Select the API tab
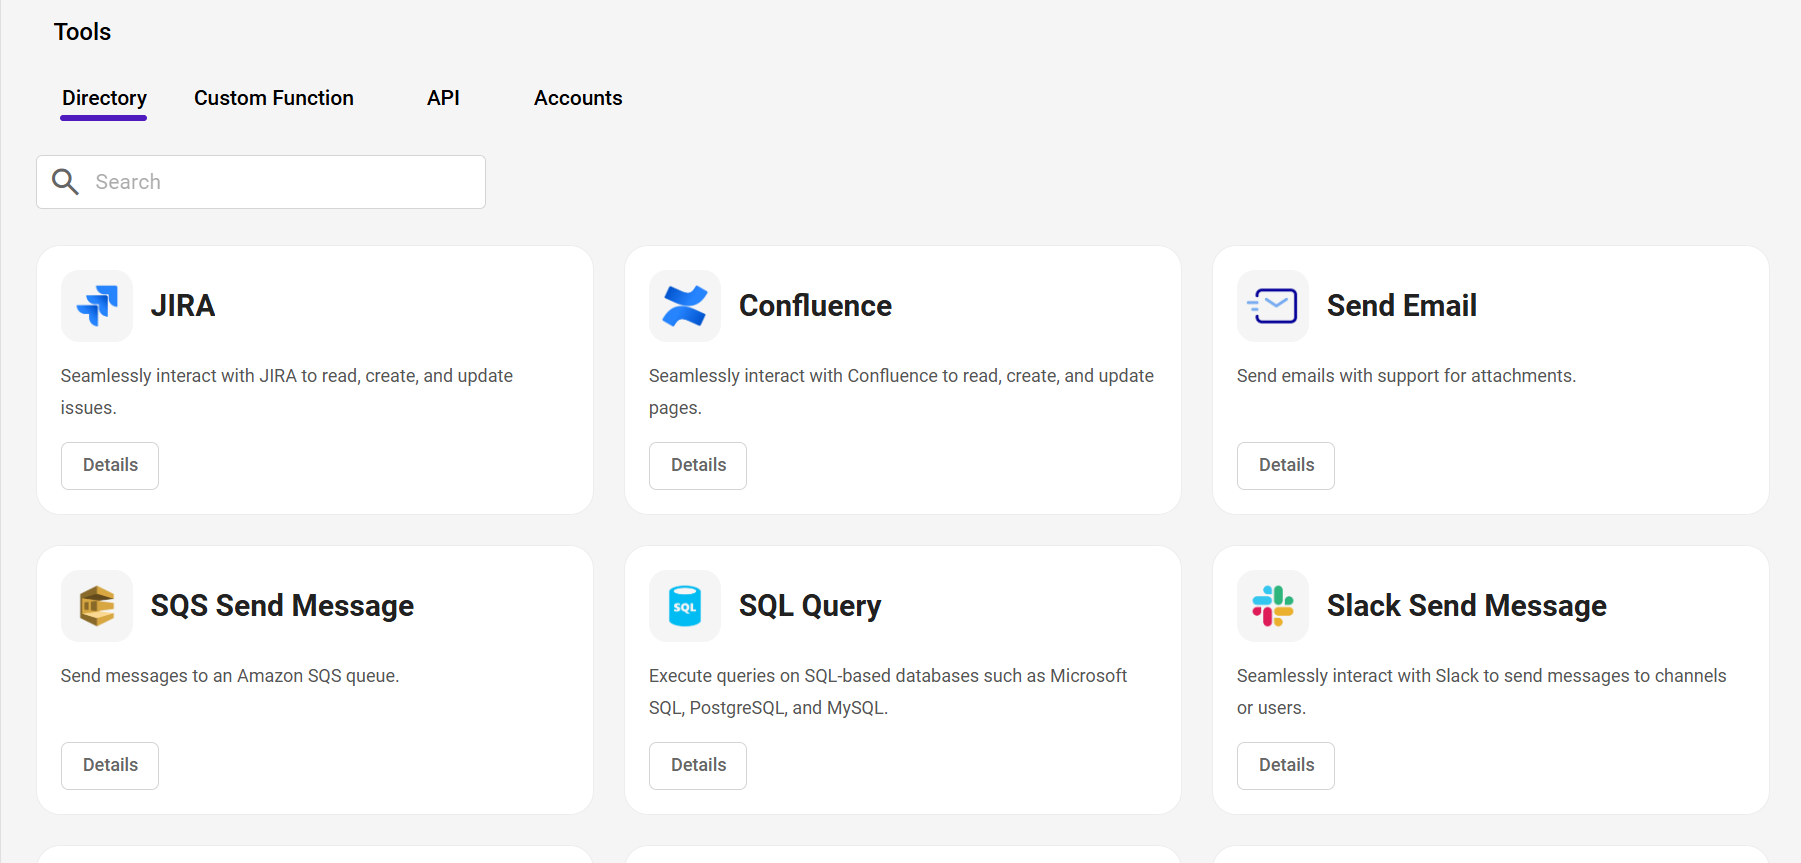Image resolution: width=1801 pixels, height=863 pixels. 443,98
